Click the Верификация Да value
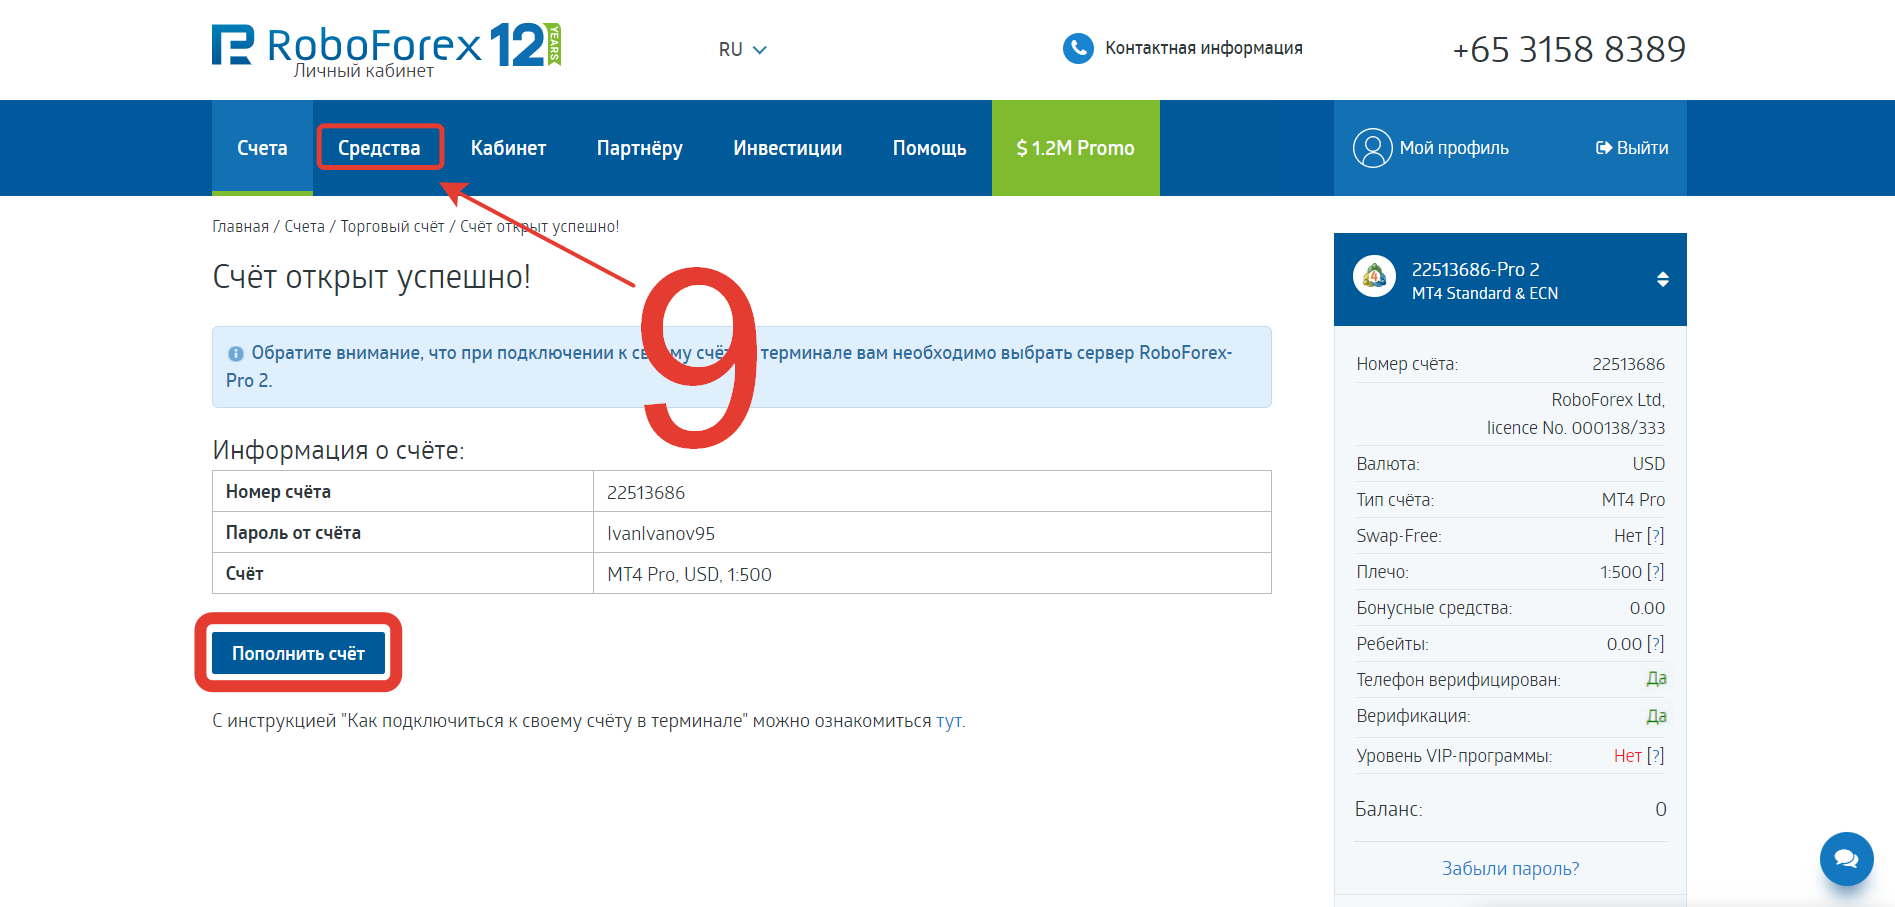1895x907 pixels. [x=1656, y=716]
